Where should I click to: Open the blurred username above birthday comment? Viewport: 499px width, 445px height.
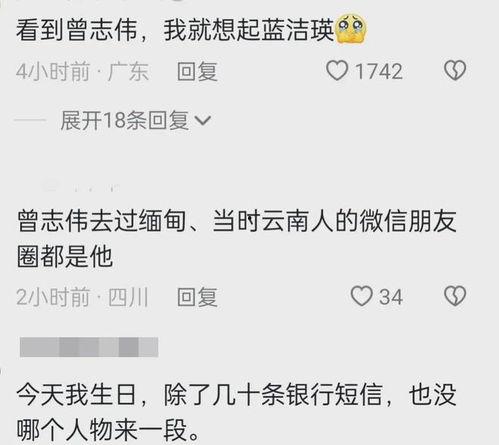[x=89, y=347]
